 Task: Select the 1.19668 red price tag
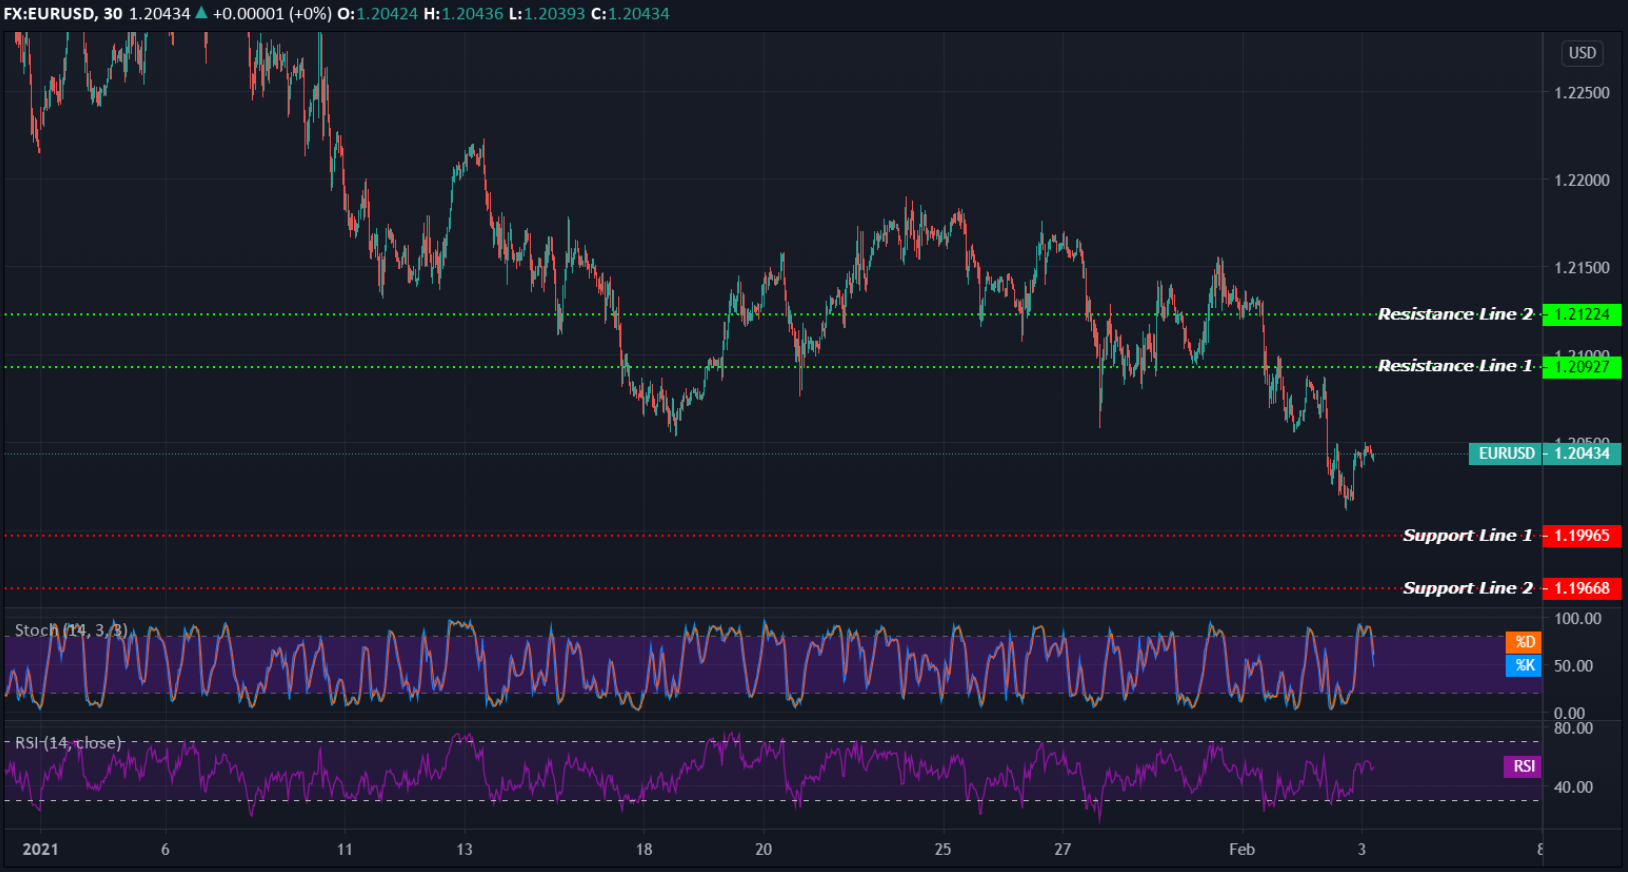[1582, 588]
